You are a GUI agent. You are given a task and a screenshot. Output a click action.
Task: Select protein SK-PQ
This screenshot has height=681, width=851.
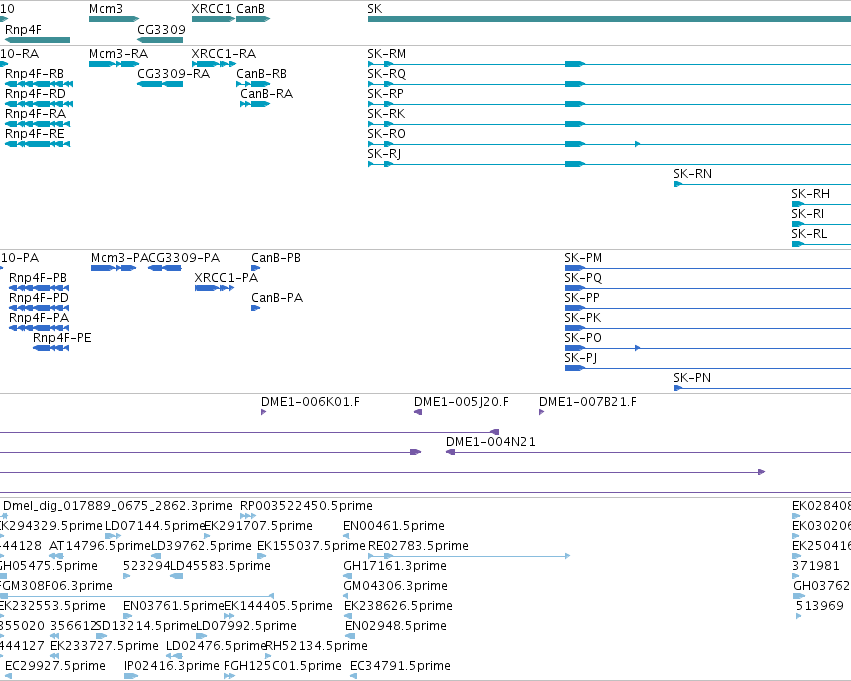pyautogui.click(x=708, y=288)
